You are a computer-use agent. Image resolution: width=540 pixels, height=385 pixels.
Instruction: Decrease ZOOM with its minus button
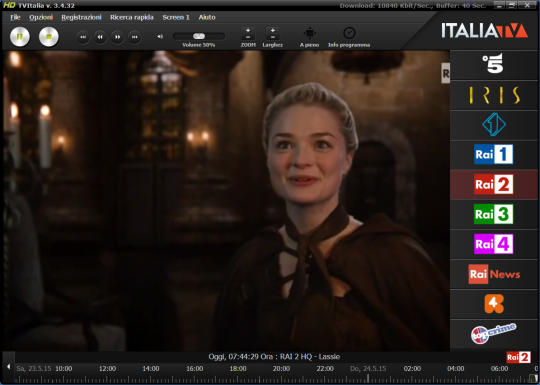pyautogui.click(x=248, y=37)
